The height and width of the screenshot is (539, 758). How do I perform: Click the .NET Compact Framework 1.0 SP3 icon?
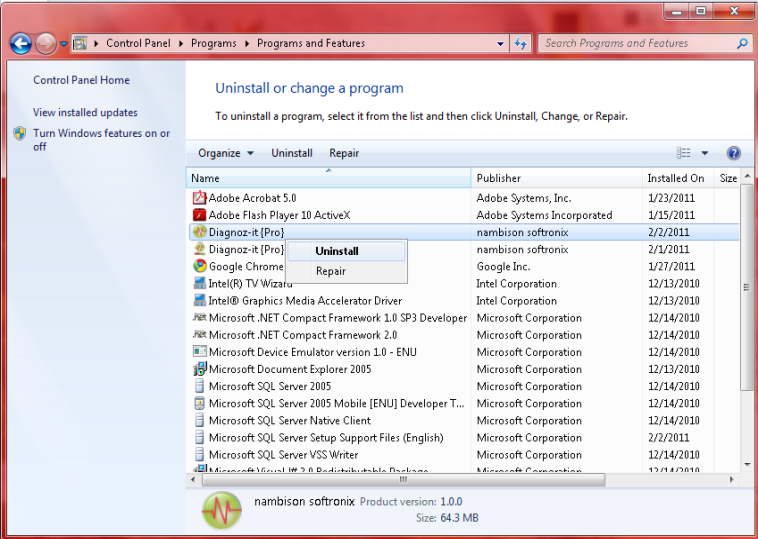pyautogui.click(x=199, y=318)
